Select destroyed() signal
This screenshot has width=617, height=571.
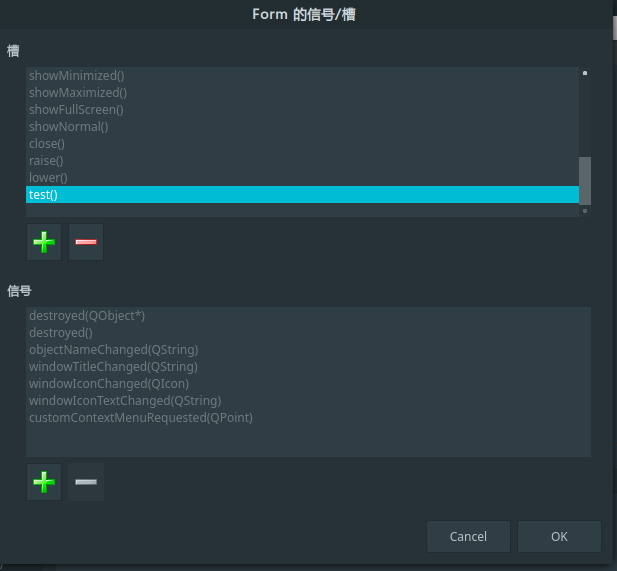308,333
